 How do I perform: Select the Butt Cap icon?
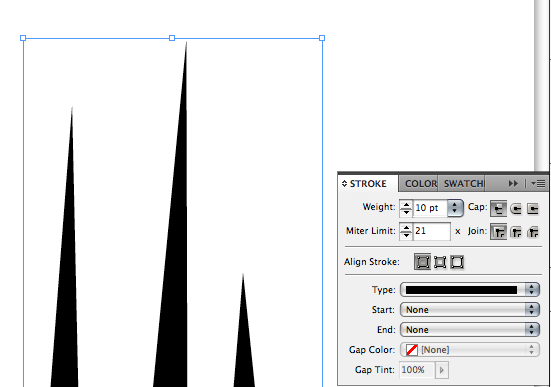[498, 208]
